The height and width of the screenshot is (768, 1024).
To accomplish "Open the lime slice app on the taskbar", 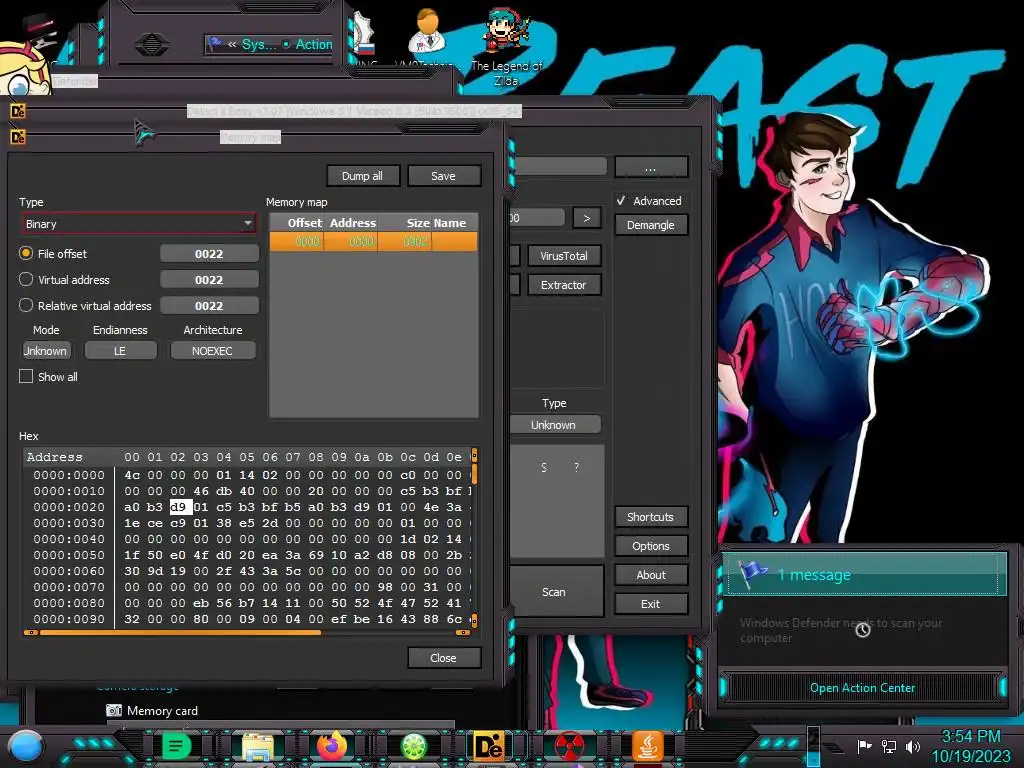I will [413, 746].
